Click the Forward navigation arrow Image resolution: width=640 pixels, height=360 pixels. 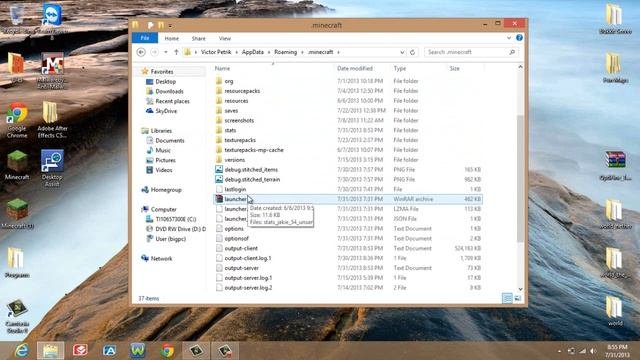tap(154, 52)
